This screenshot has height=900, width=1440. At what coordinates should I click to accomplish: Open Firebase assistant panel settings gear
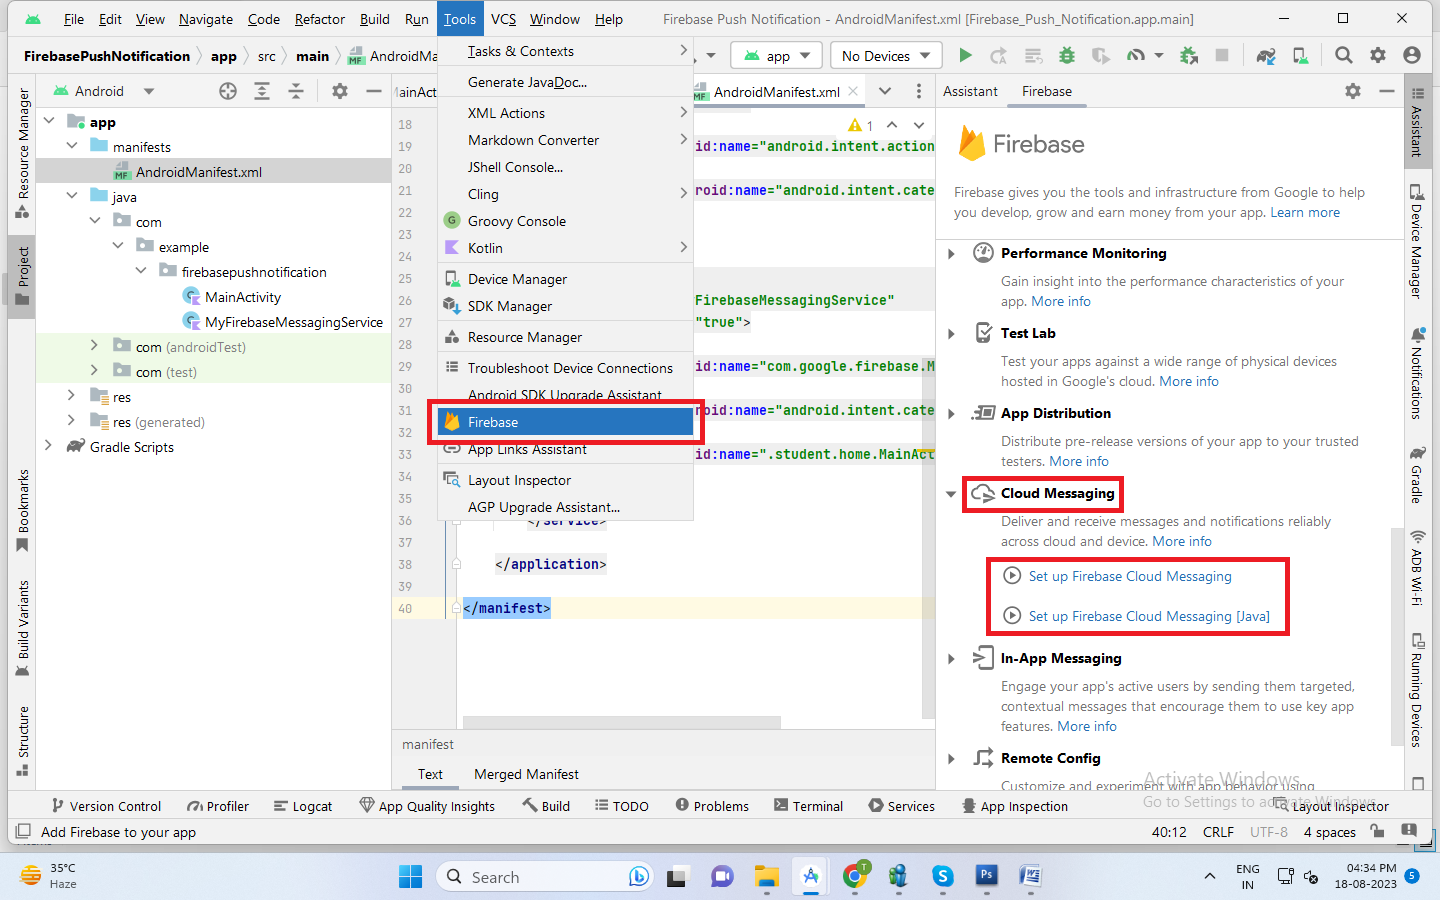[x=1353, y=91]
